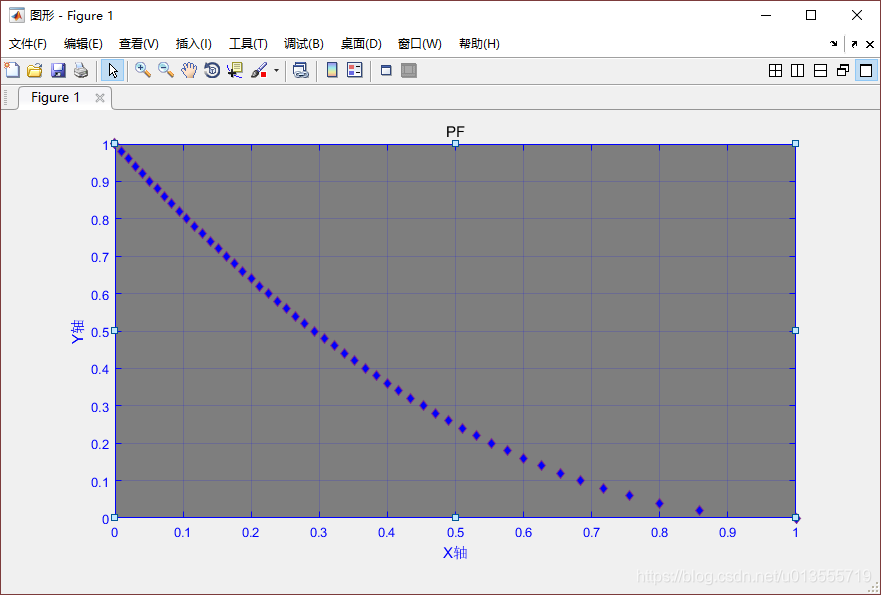This screenshot has width=881, height=595.
Task: Save the figure with the floppy disk icon
Action: click(x=58, y=70)
